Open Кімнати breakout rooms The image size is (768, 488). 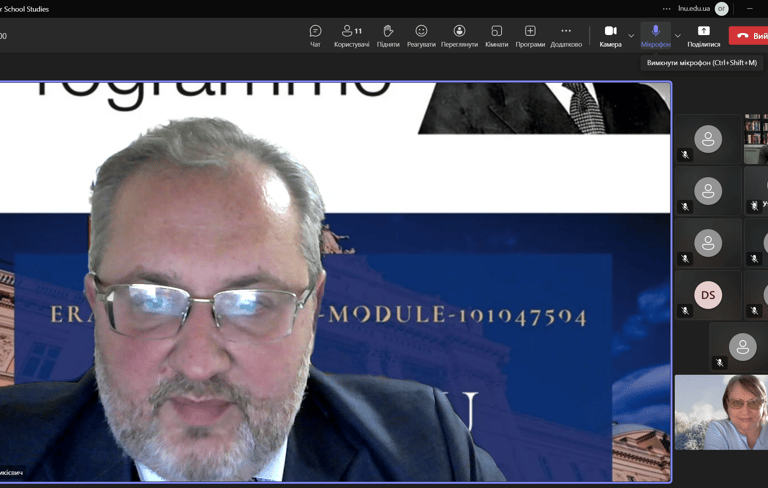496,36
